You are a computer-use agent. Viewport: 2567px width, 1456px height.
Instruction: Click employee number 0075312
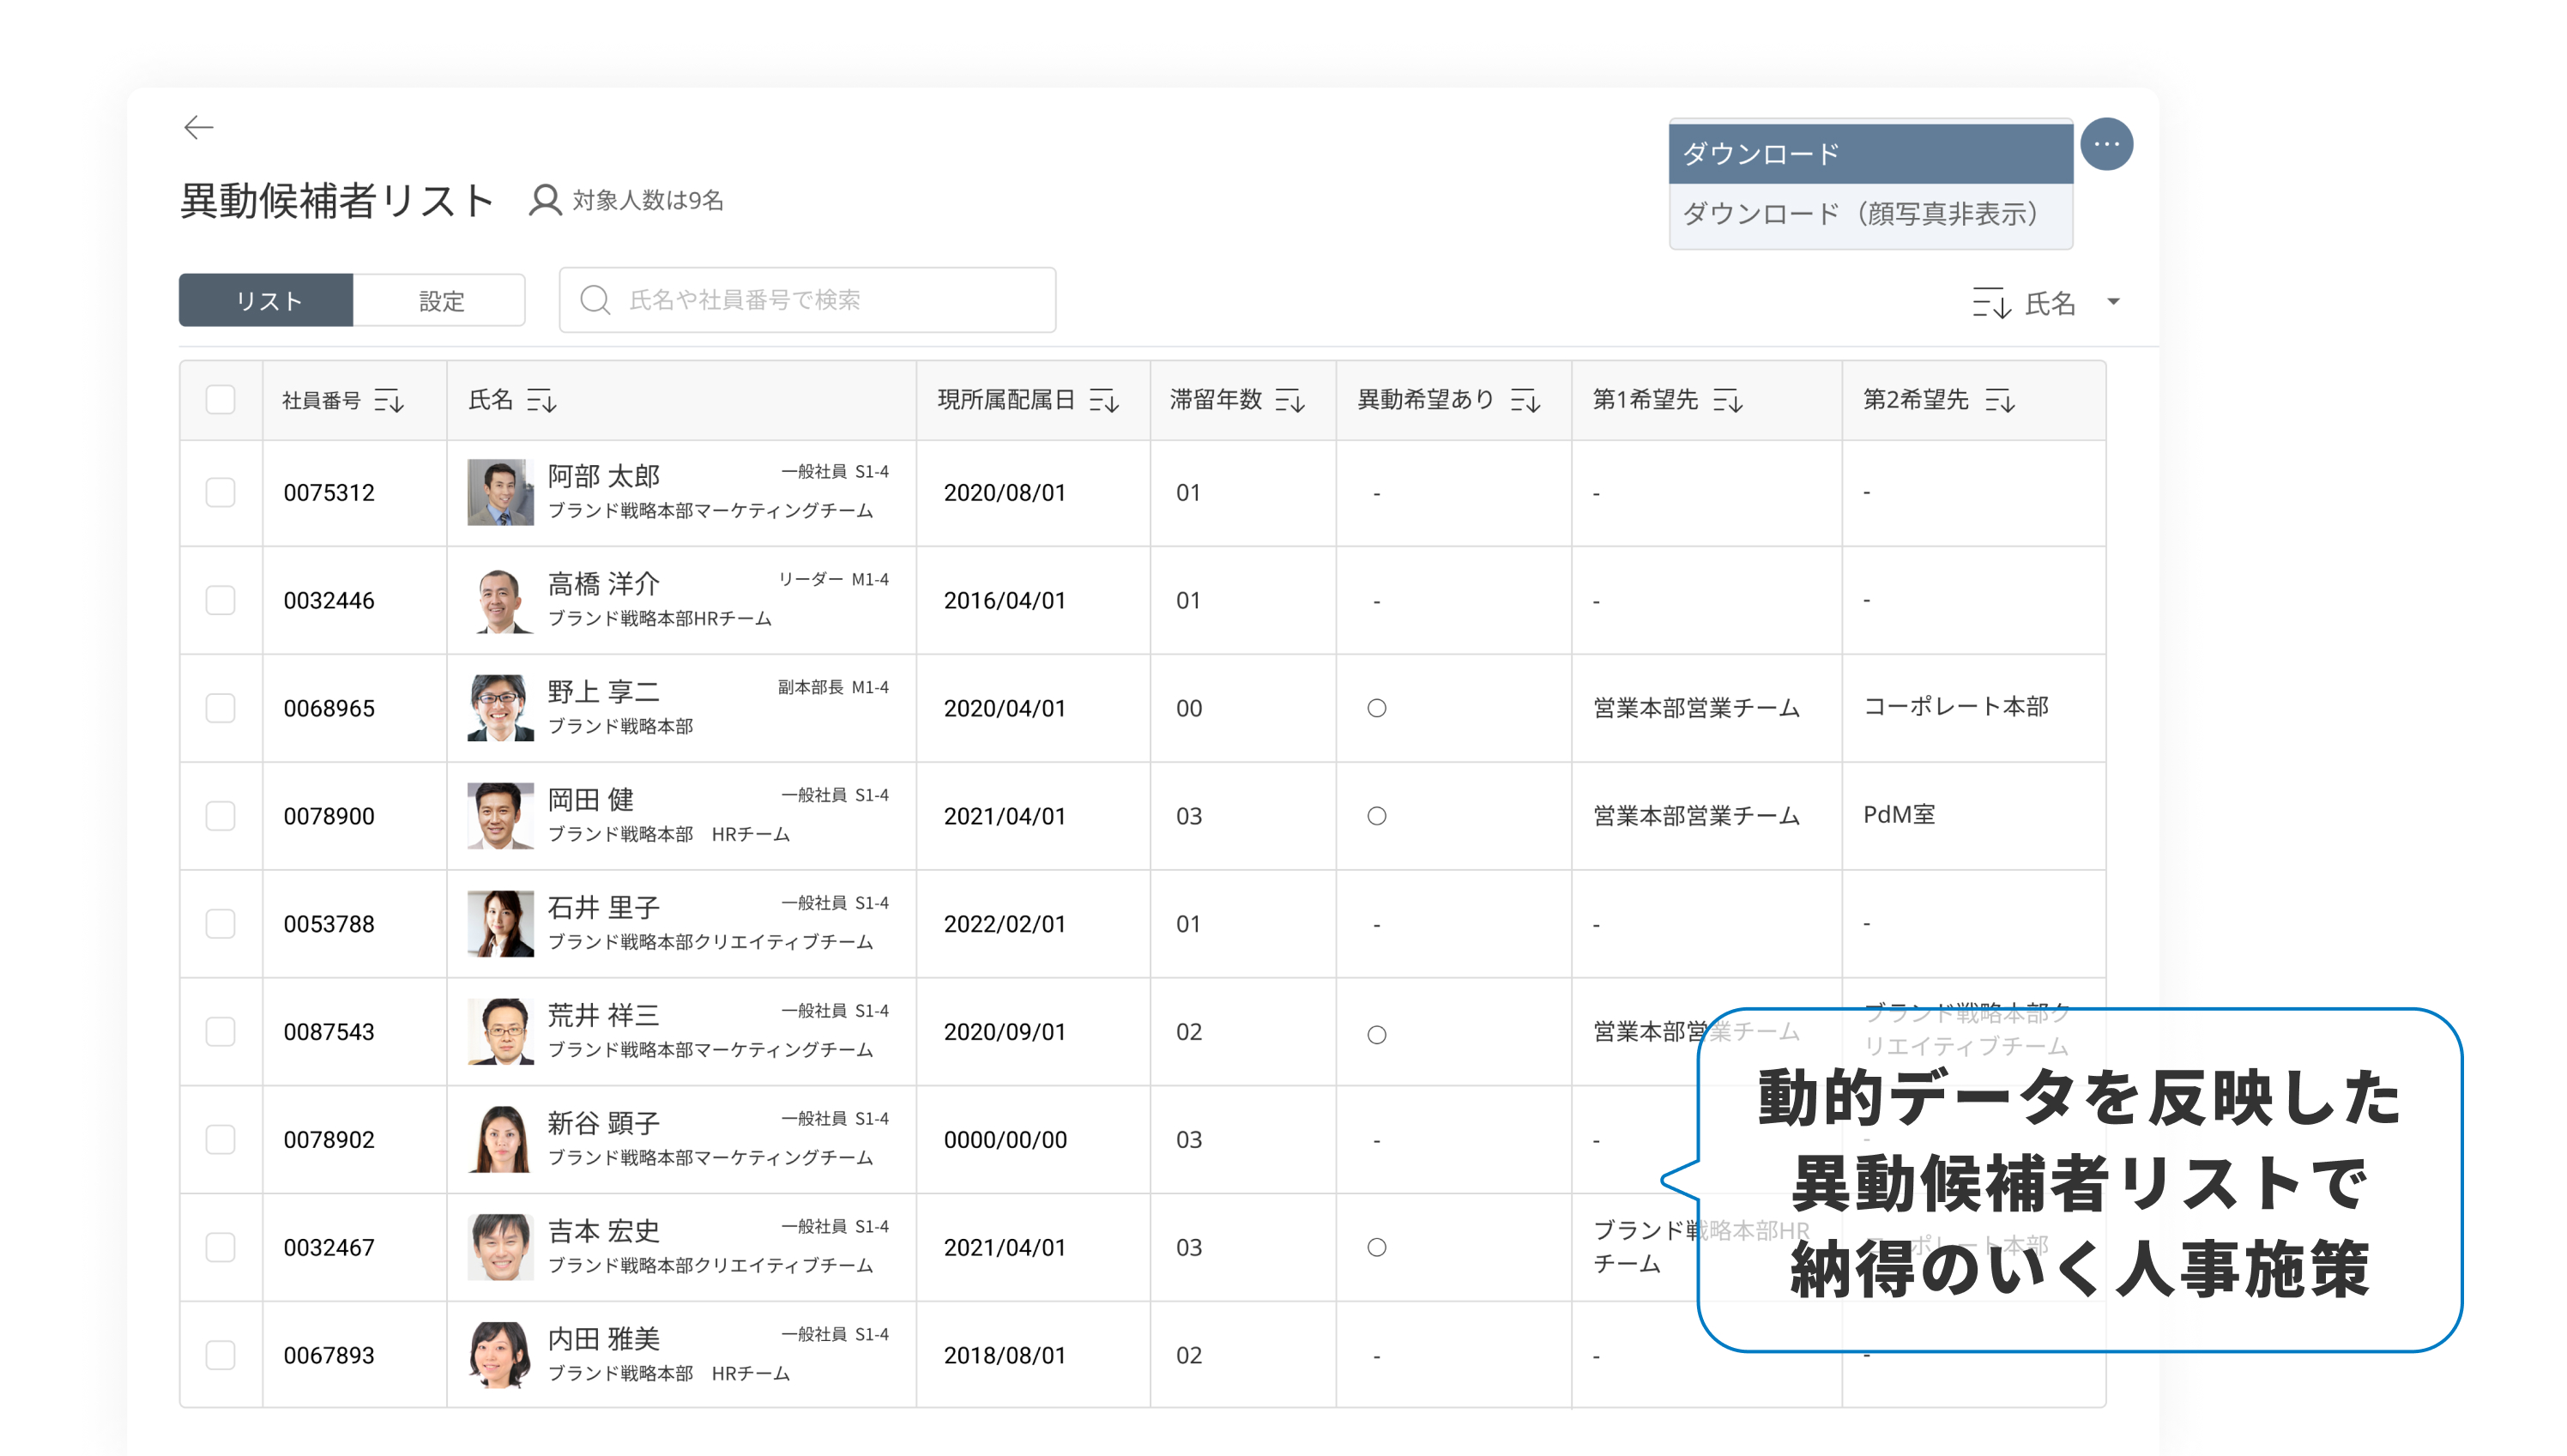point(329,493)
